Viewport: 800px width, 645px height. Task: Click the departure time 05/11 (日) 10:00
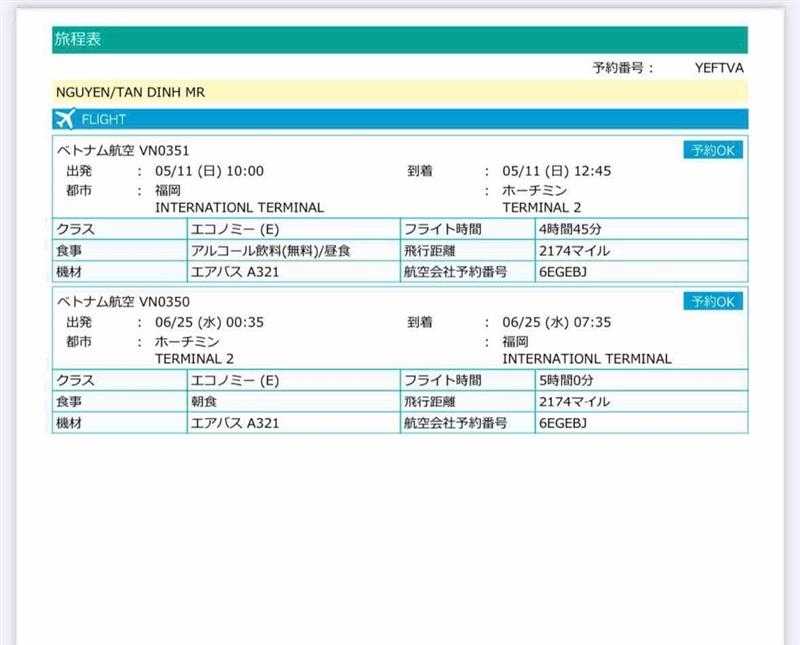coord(210,171)
